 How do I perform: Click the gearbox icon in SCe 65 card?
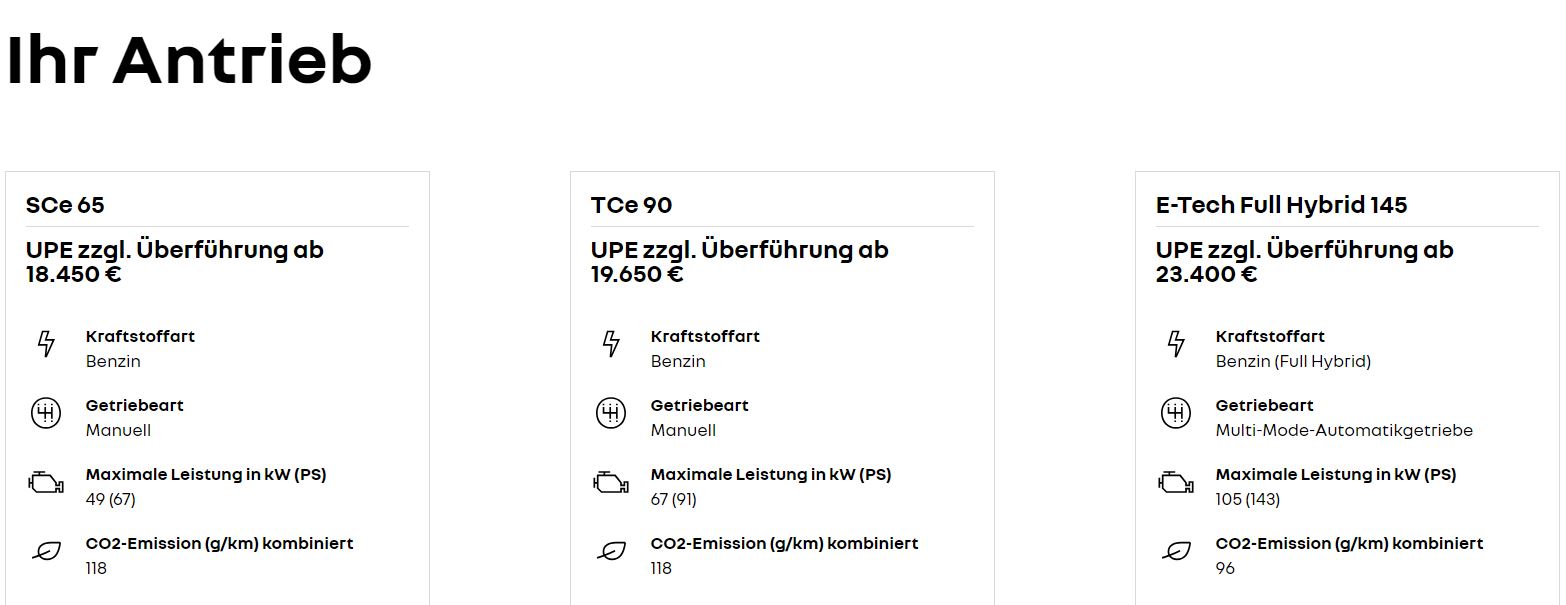[46, 413]
